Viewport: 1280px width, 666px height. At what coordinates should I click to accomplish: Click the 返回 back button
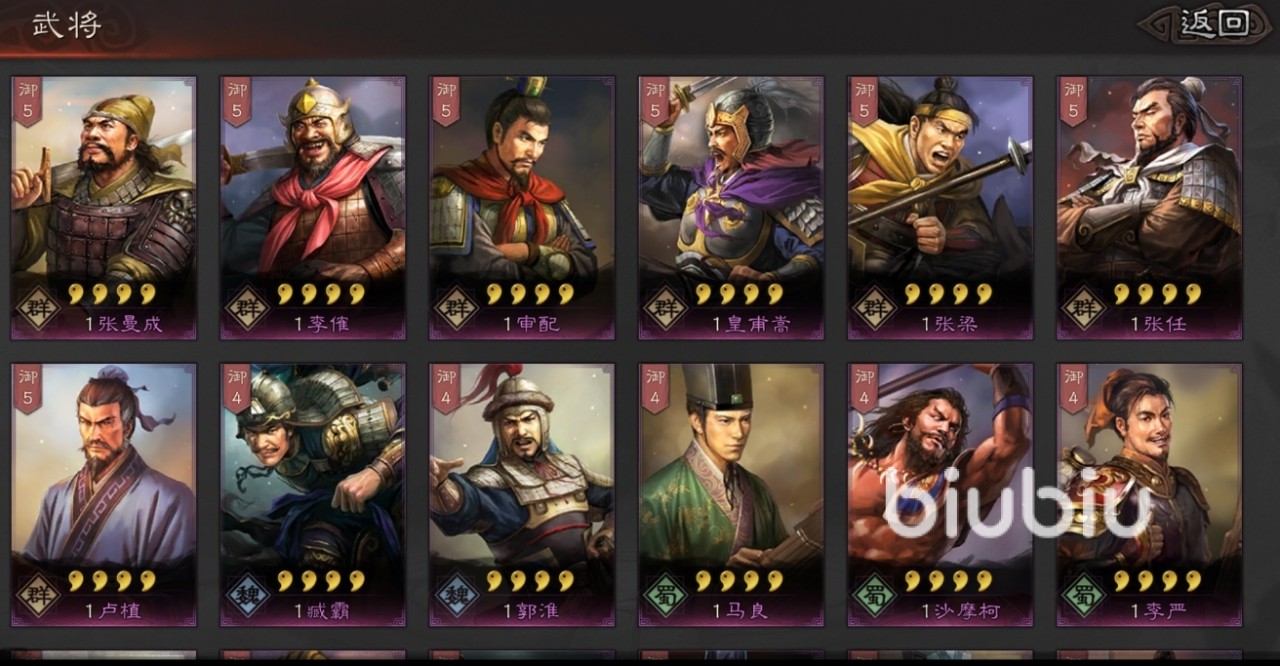pos(1213,24)
